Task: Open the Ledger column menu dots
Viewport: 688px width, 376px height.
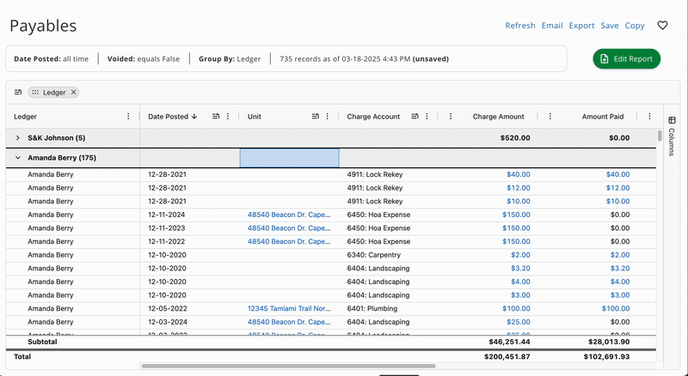Action: click(128, 116)
